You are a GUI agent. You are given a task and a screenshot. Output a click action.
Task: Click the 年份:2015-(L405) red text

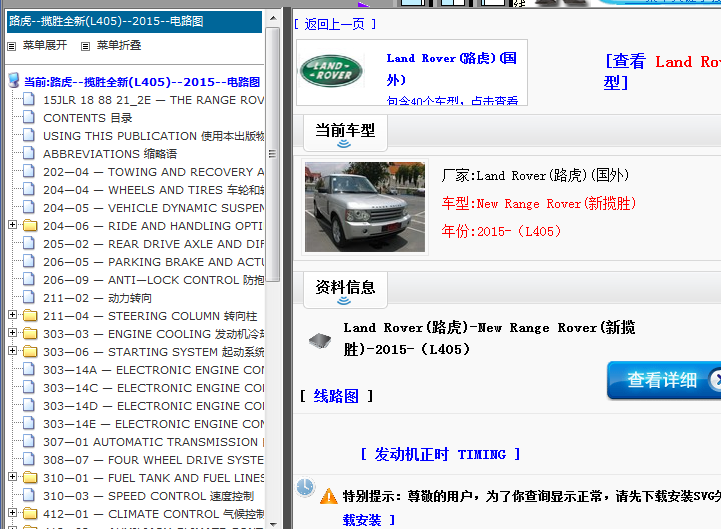[x=502, y=231]
